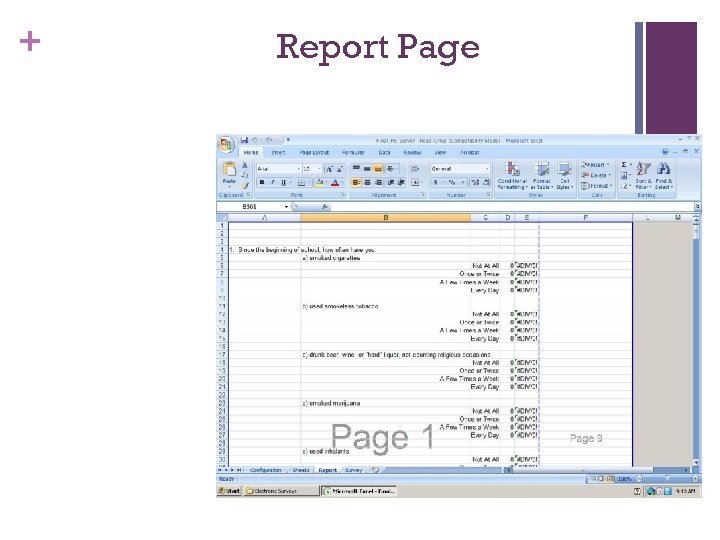Toggle Align Text Right
Image resolution: width=720 pixels, height=540 pixels.
[x=378, y=183]
